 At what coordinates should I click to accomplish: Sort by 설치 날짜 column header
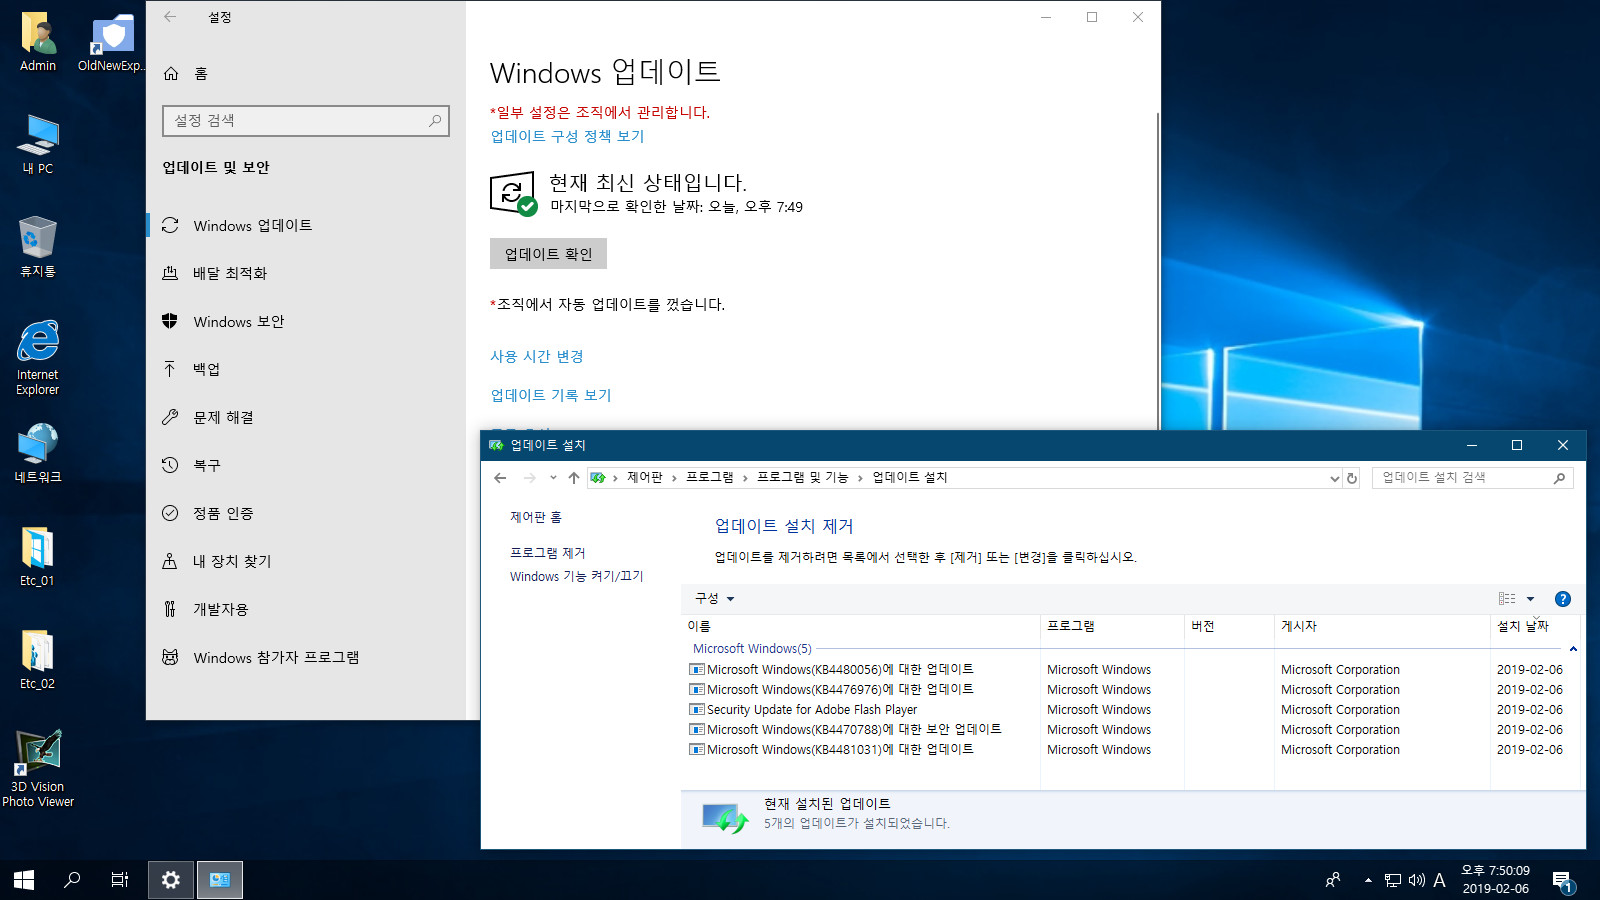[x=1535, y=626]
